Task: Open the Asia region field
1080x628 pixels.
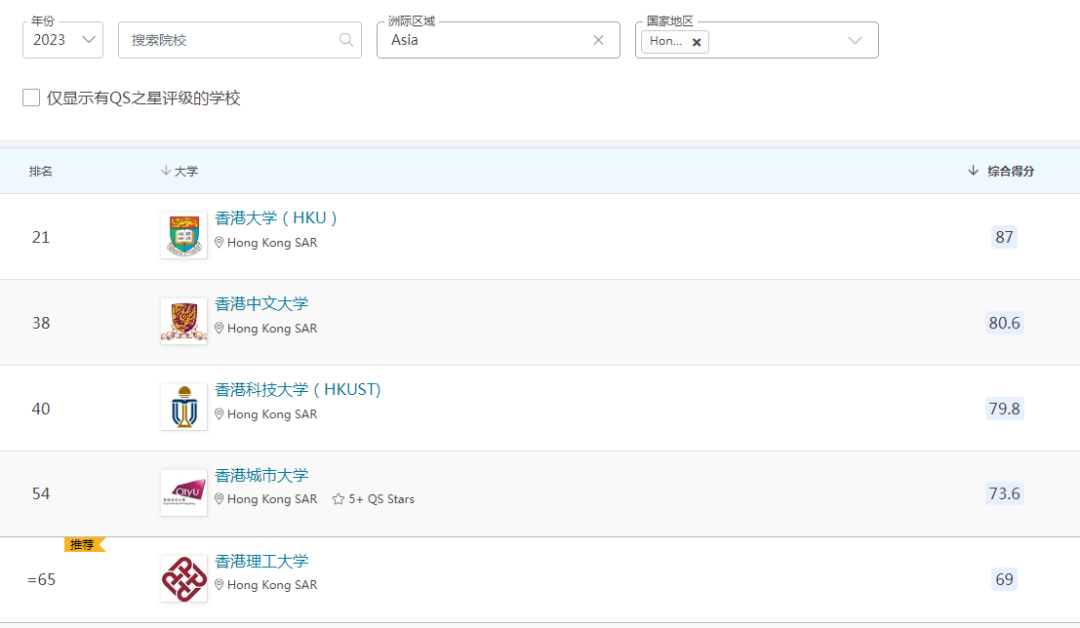Action: tap(498, 40)
